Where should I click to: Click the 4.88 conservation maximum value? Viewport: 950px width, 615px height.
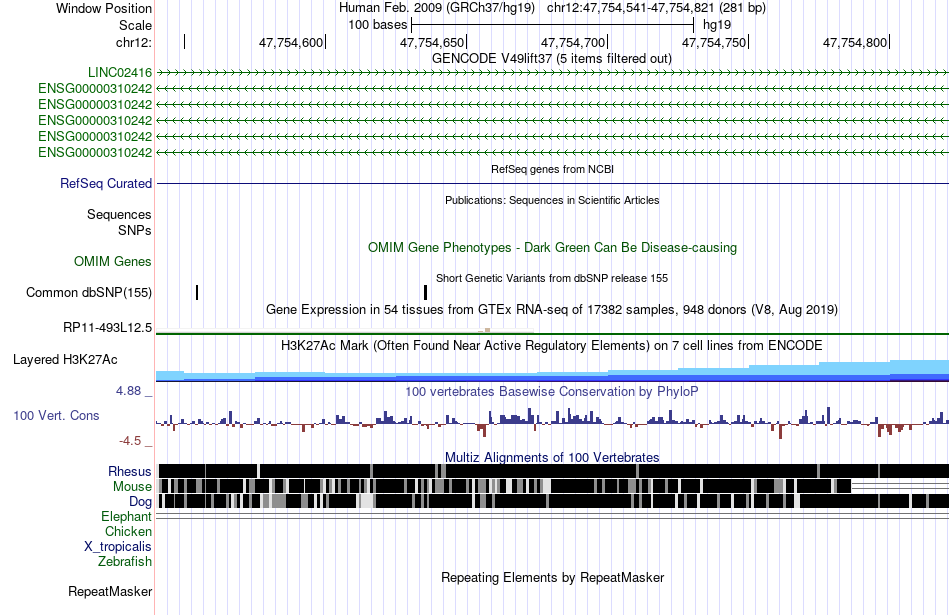(x=128, y=391)
